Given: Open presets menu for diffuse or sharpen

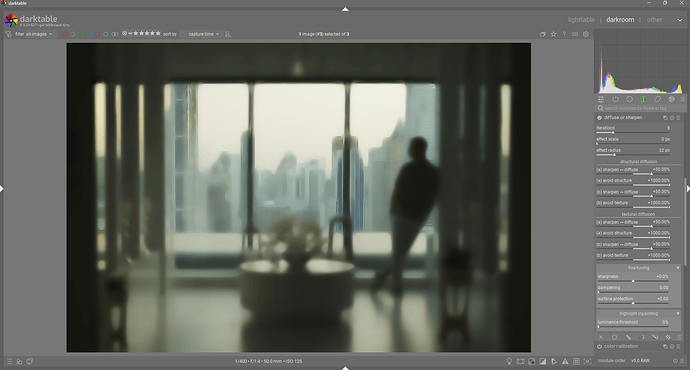Looking at the screenshot, I should pyautogui.click(x=678, y=118).
